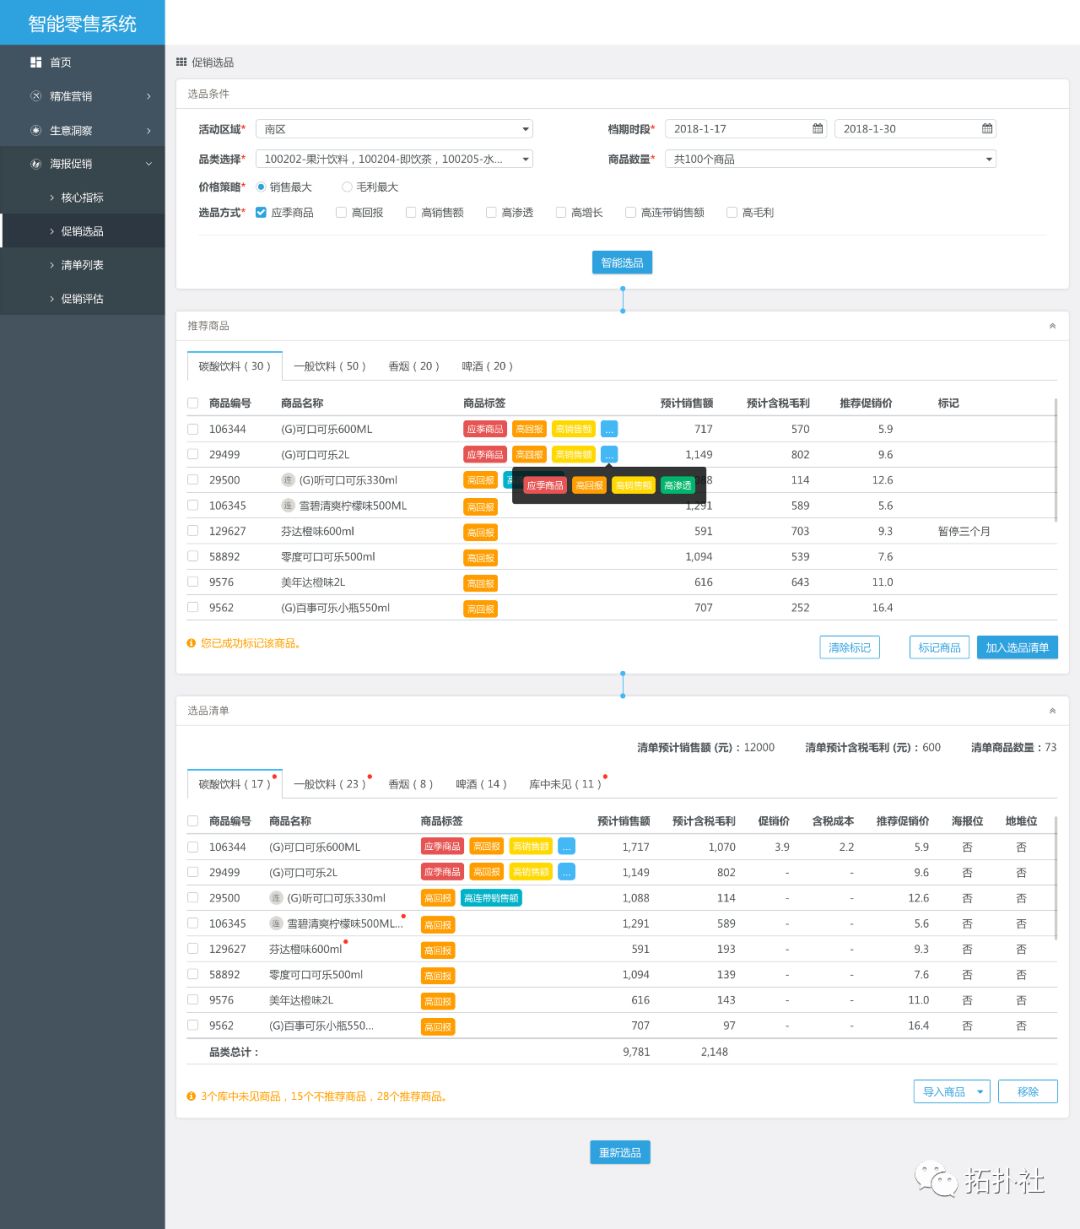Open the 活动区域 dropdown showing 南区
The width and height of the screenshot is (1080, 1229).
tap(394, 129)
